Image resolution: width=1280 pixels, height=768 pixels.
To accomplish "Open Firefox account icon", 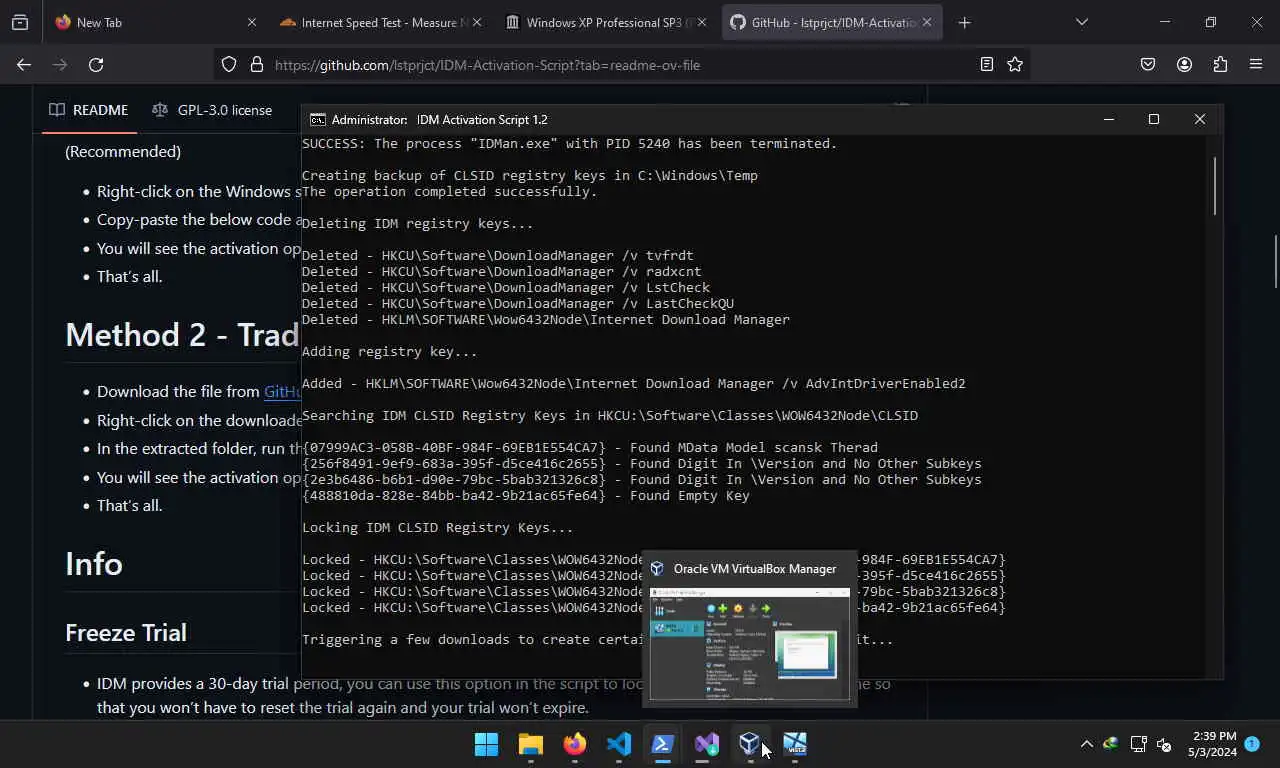I will [x=1184, y=64].
